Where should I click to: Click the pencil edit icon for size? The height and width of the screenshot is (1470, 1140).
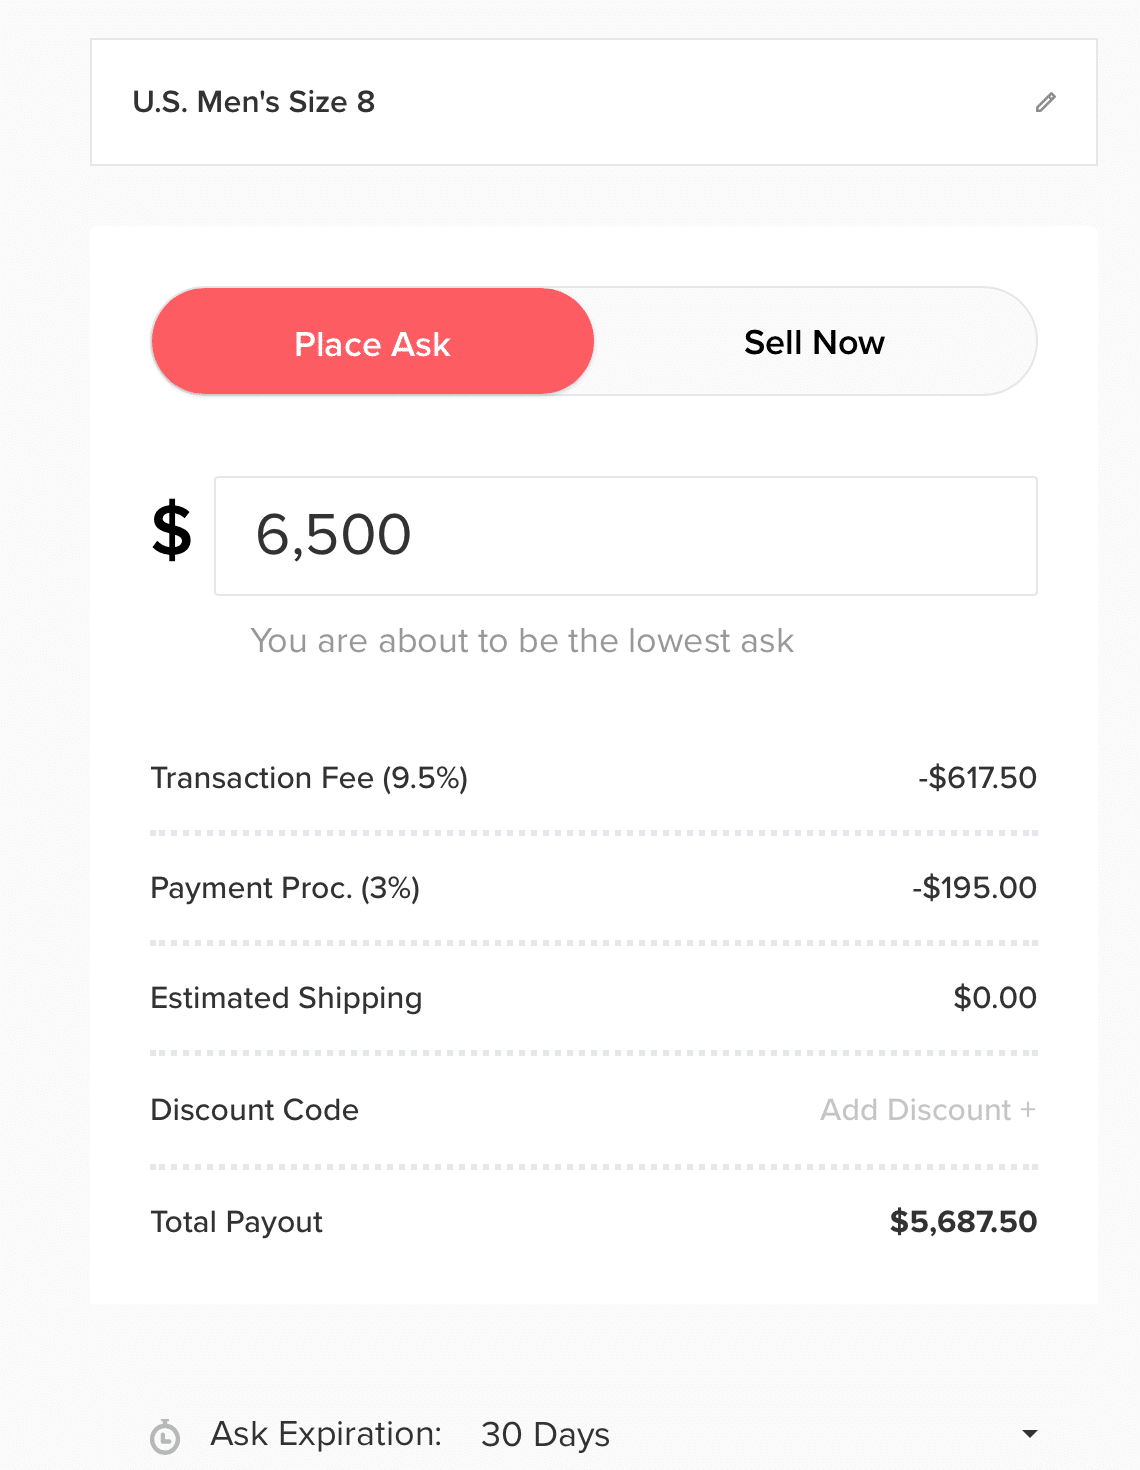click(x=1045, y=102)
